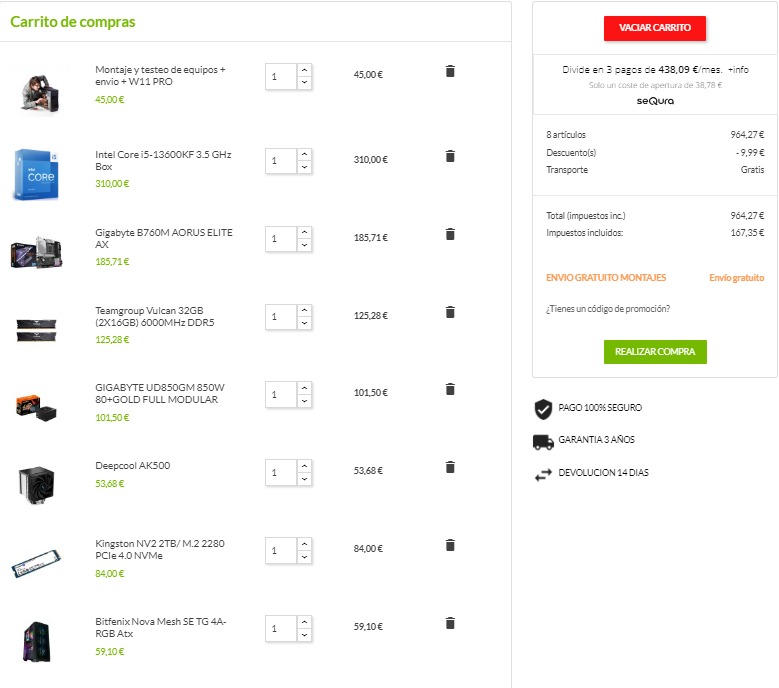Remove Bitfenix Nova Mesh case with trash icon
This screenshot has height=688, width=779.
click(450, 623)
